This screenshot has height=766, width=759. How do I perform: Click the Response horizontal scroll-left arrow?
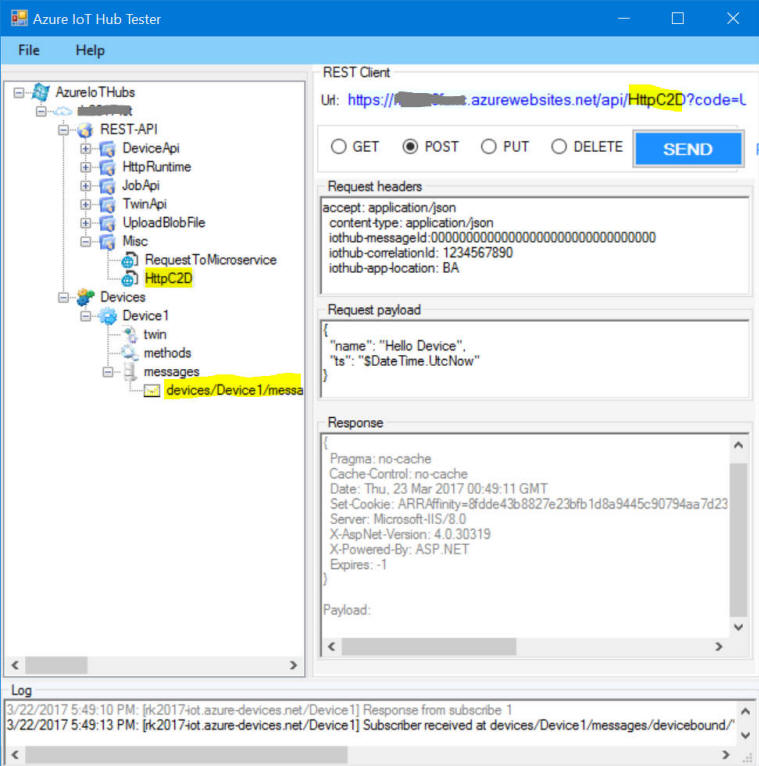[x=332, y=646]
